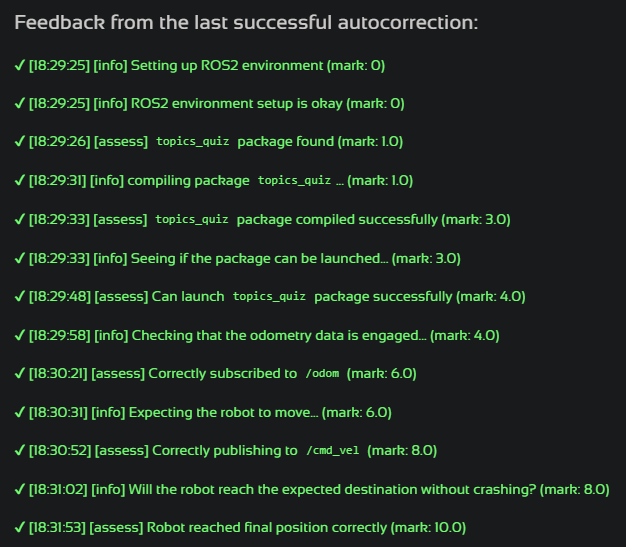Screen dimensions: 626x547
Task: Click the [18:30:21] timestamp
Action: tap(57, 373)
